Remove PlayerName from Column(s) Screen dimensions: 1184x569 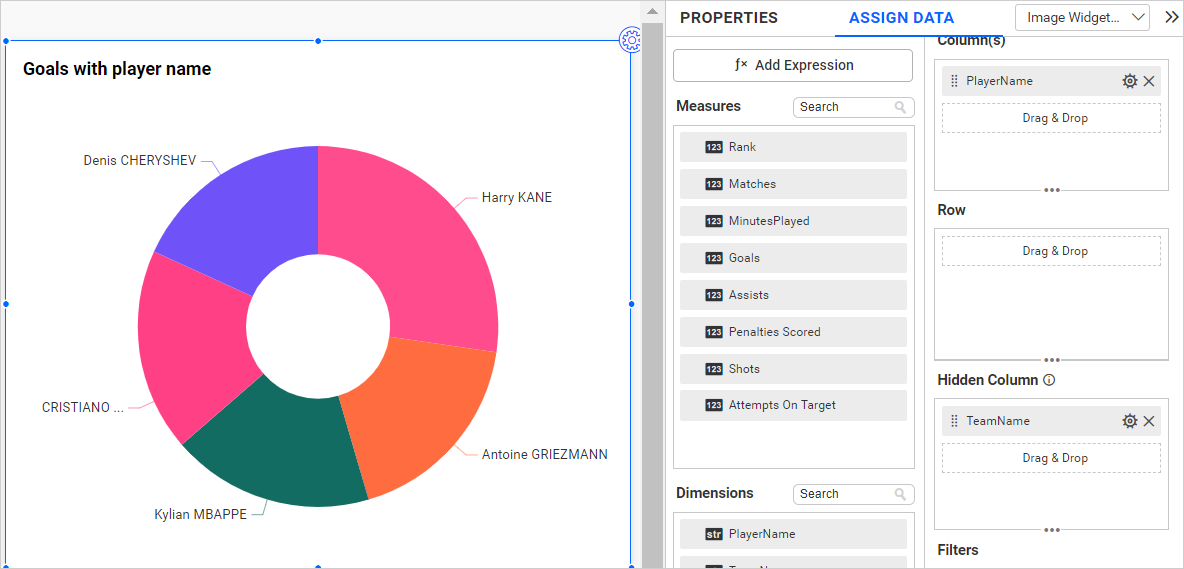click(x=1149, y=81)
